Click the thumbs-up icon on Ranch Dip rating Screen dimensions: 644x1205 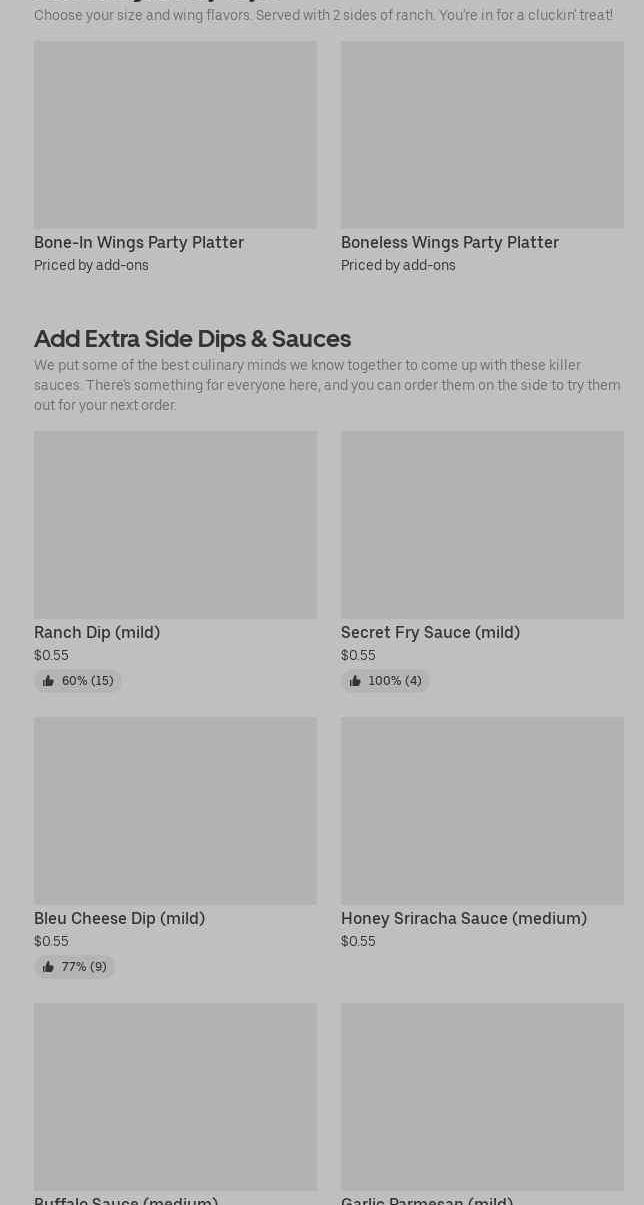pyautogui.click(x=48, y=681)
